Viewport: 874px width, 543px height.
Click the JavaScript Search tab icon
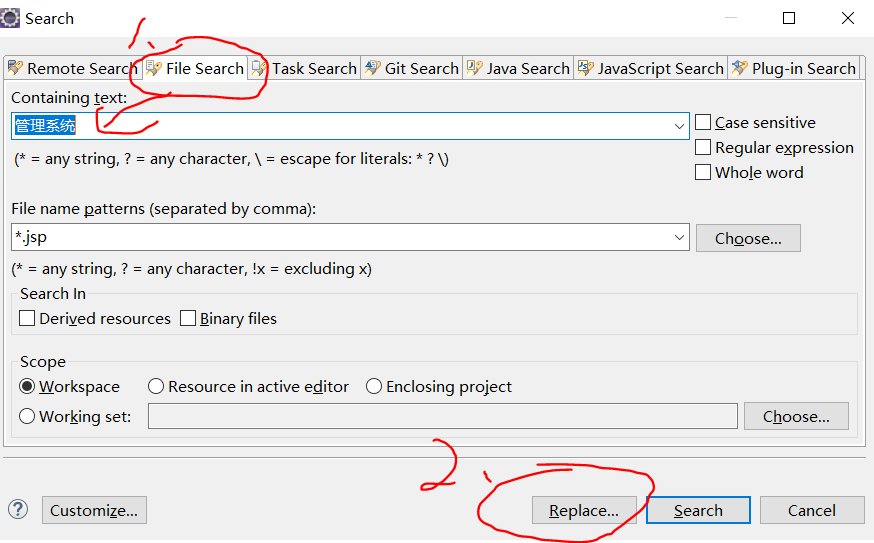[x=585, y=68]
